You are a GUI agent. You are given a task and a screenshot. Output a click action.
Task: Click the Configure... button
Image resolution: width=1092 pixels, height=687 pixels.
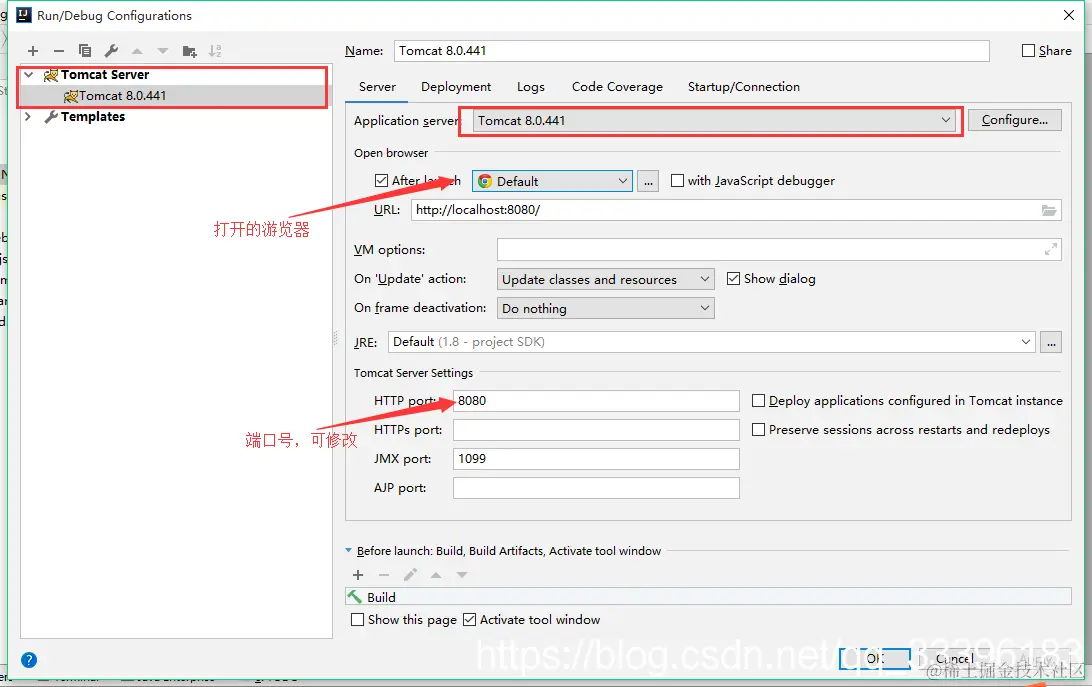pyautogui.click(x=1015, y=120)
